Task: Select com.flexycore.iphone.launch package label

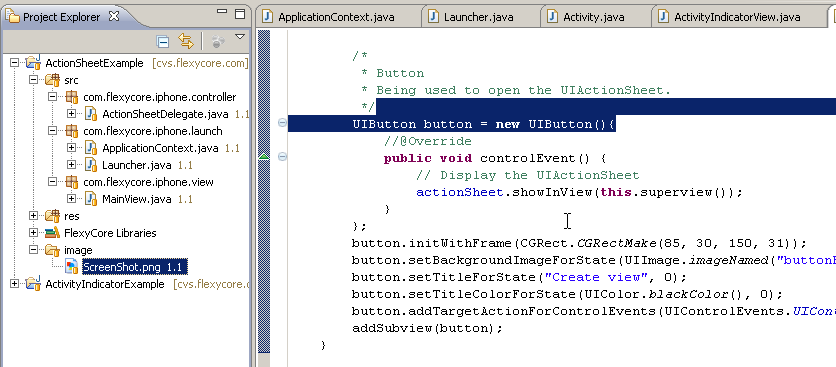Action: tap(153, 131)
